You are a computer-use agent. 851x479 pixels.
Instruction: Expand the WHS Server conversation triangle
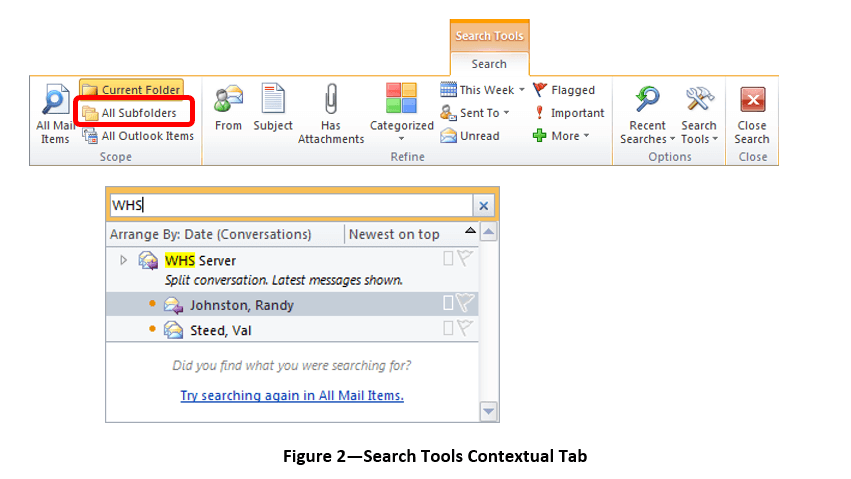tap(123, 260)
